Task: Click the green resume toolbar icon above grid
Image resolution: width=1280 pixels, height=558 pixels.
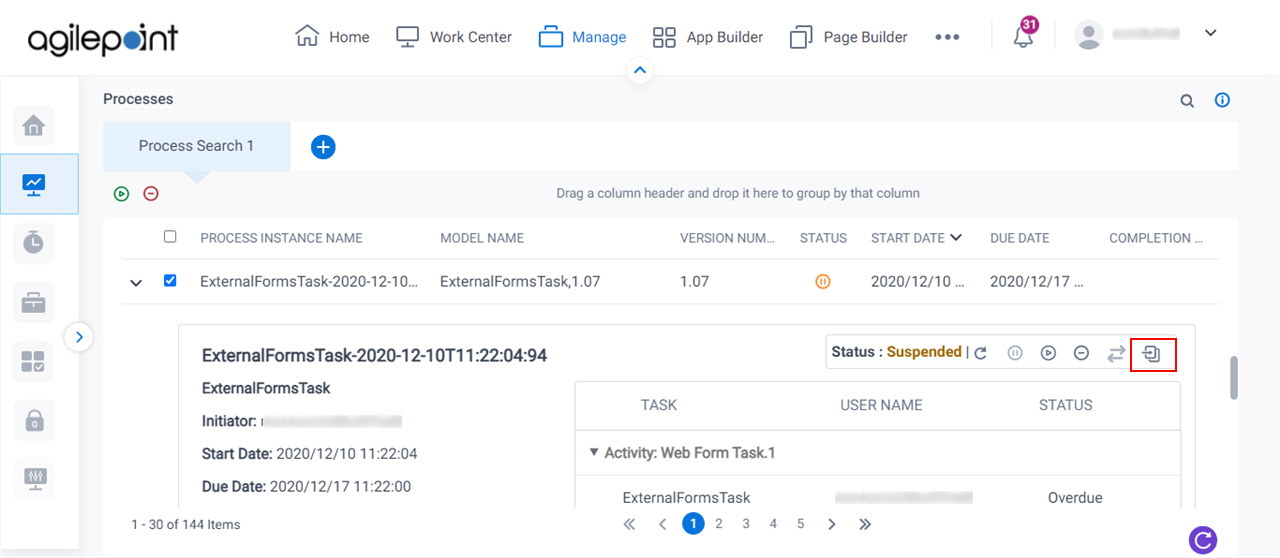Action: 122,194
